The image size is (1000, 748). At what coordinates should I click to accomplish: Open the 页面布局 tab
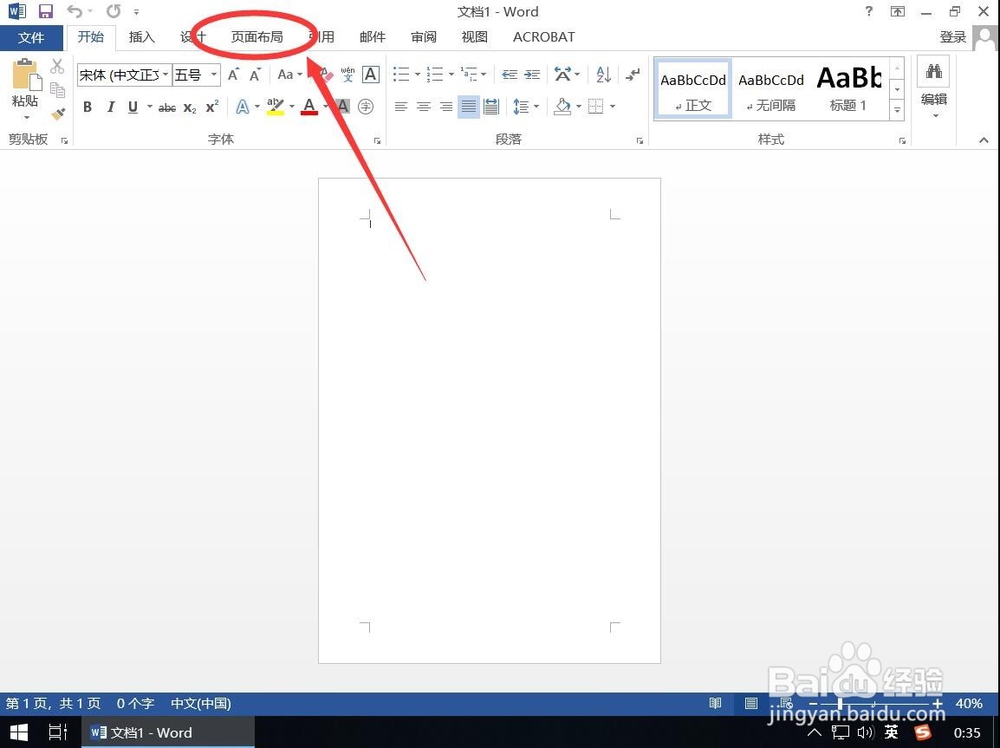[x=256, y=37]
